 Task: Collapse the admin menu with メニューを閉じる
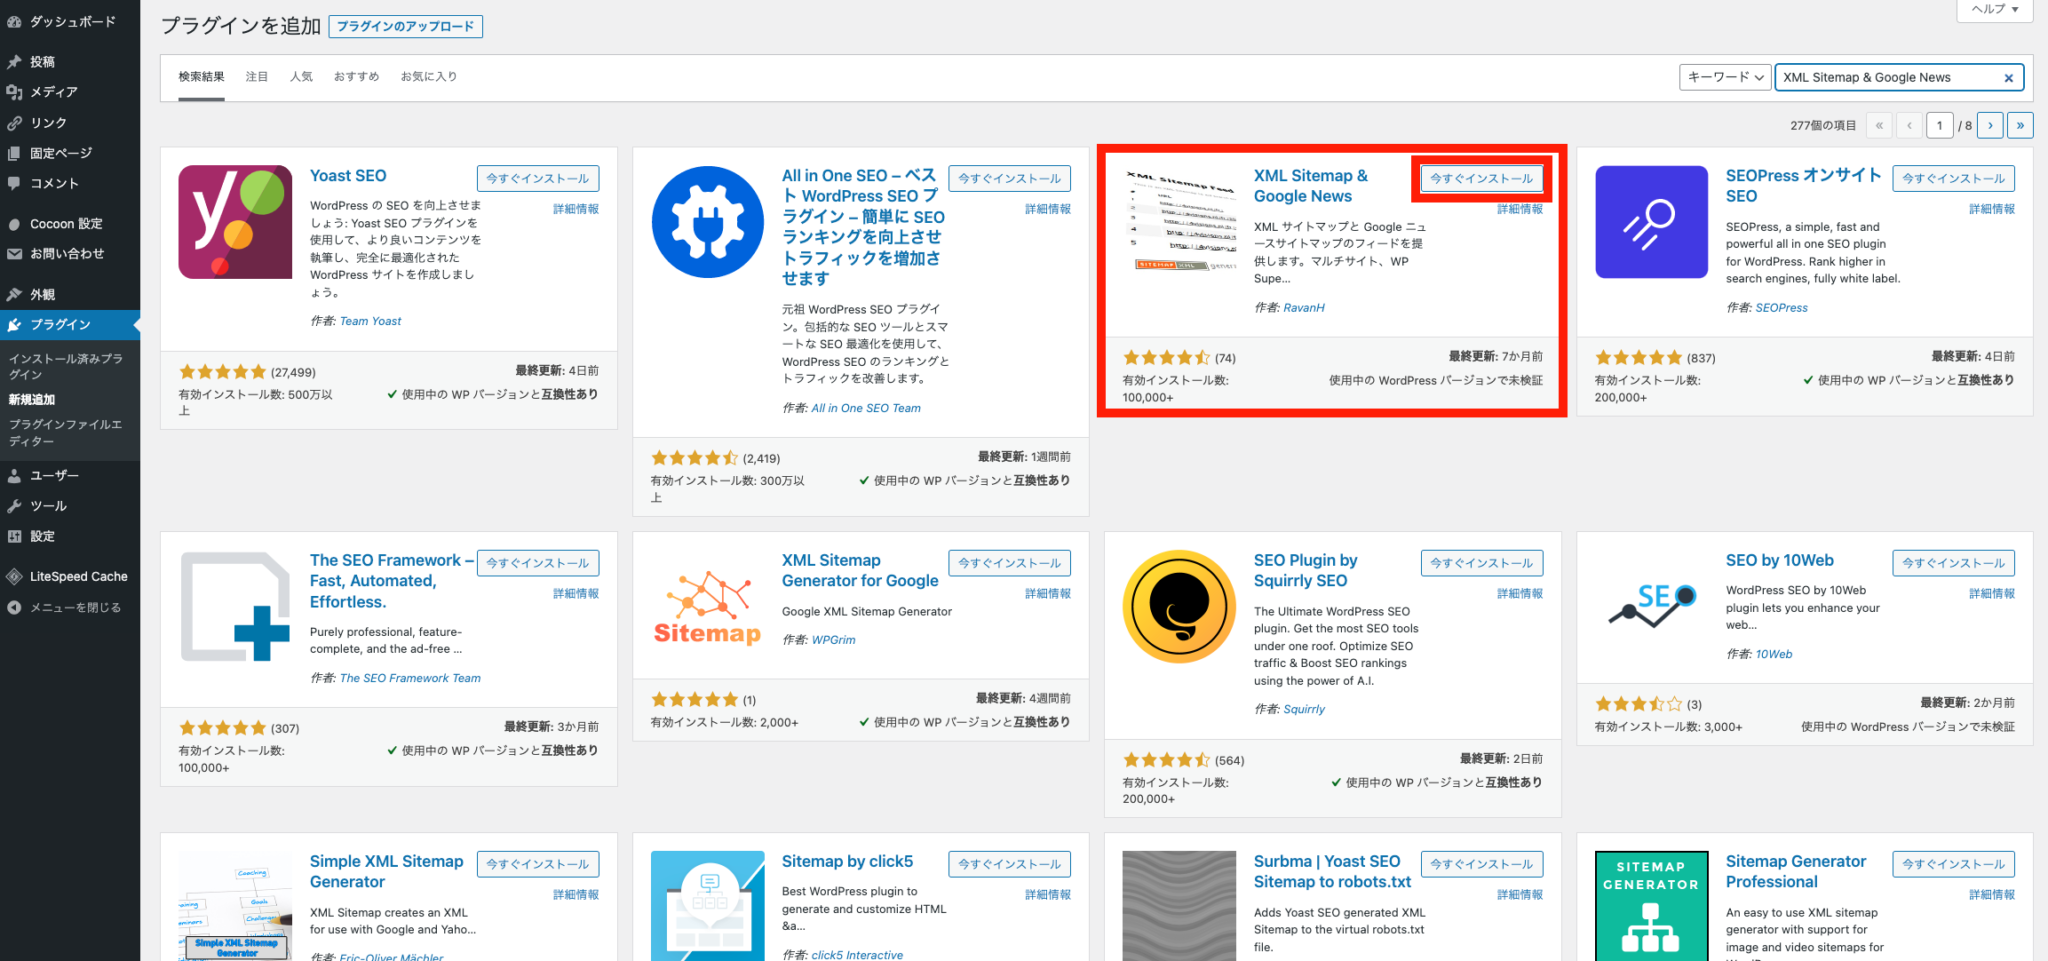pos(15,607)
